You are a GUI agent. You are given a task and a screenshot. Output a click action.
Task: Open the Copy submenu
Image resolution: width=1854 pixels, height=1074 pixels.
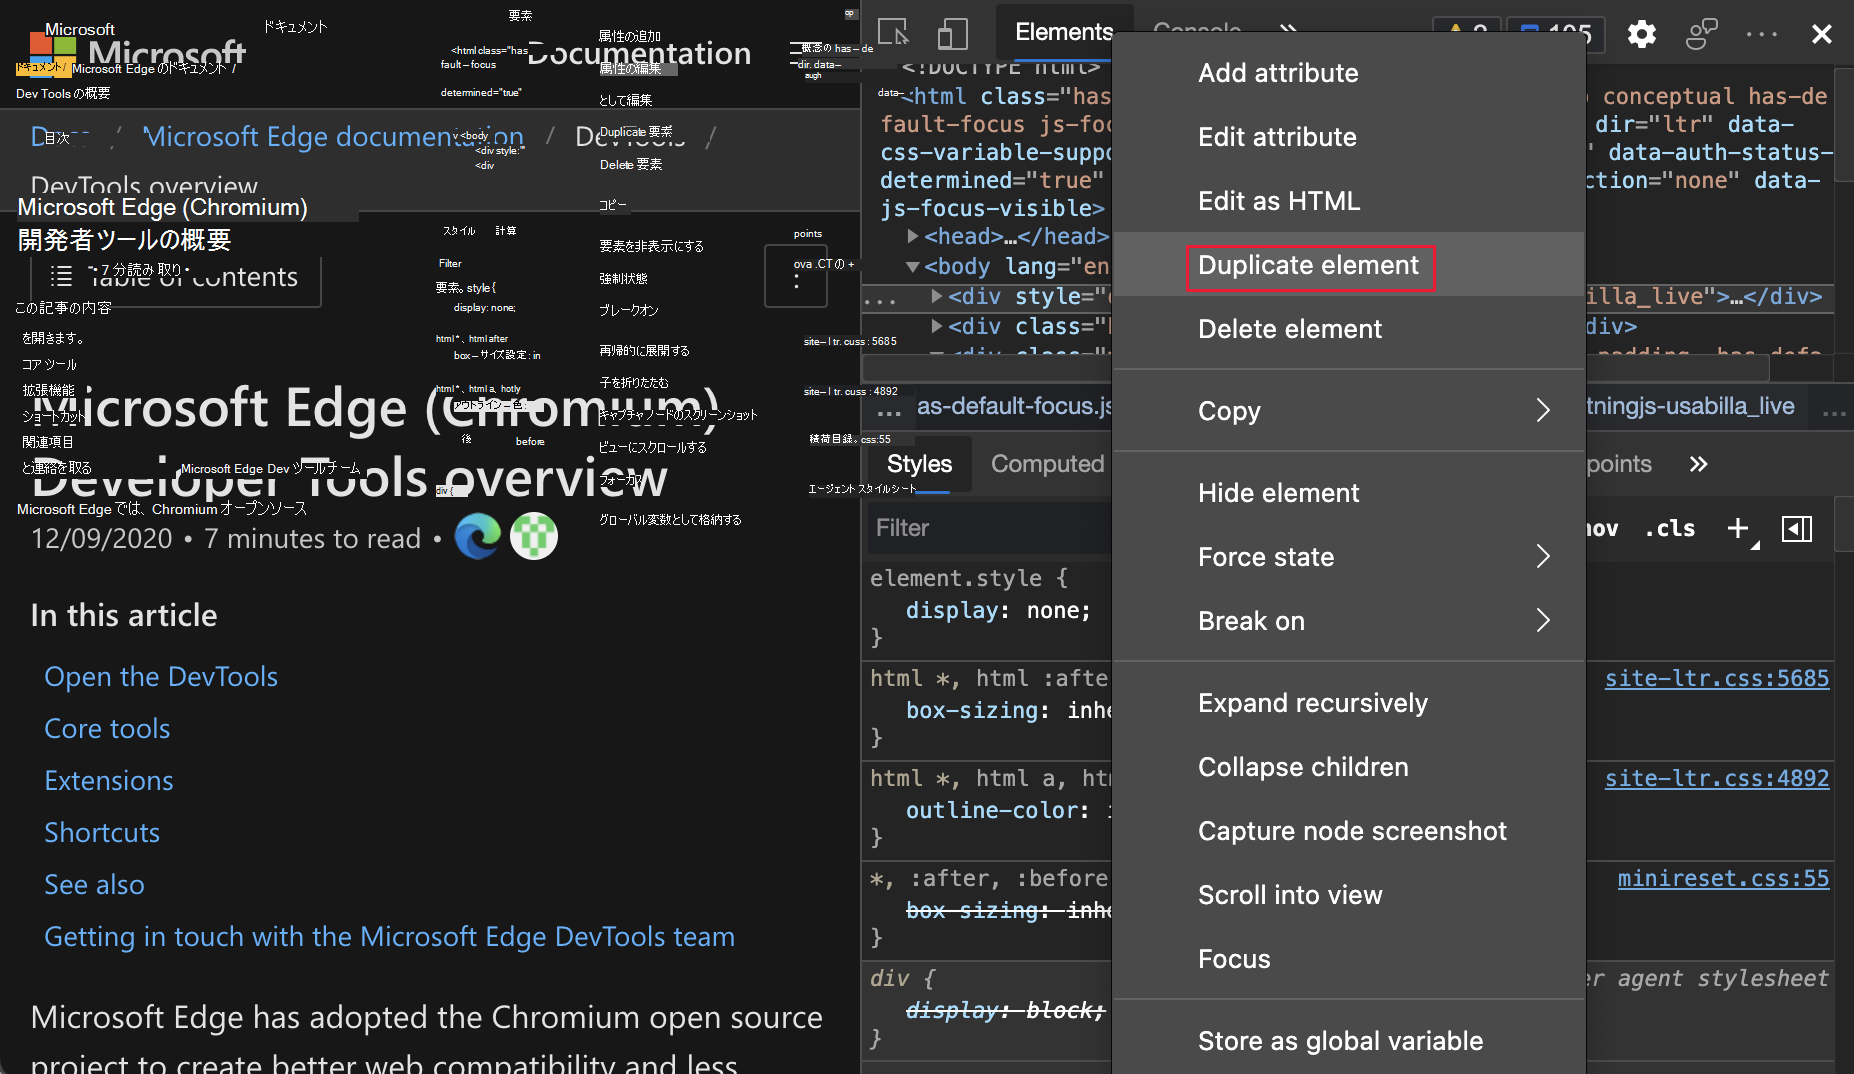tap(1348, 411)
